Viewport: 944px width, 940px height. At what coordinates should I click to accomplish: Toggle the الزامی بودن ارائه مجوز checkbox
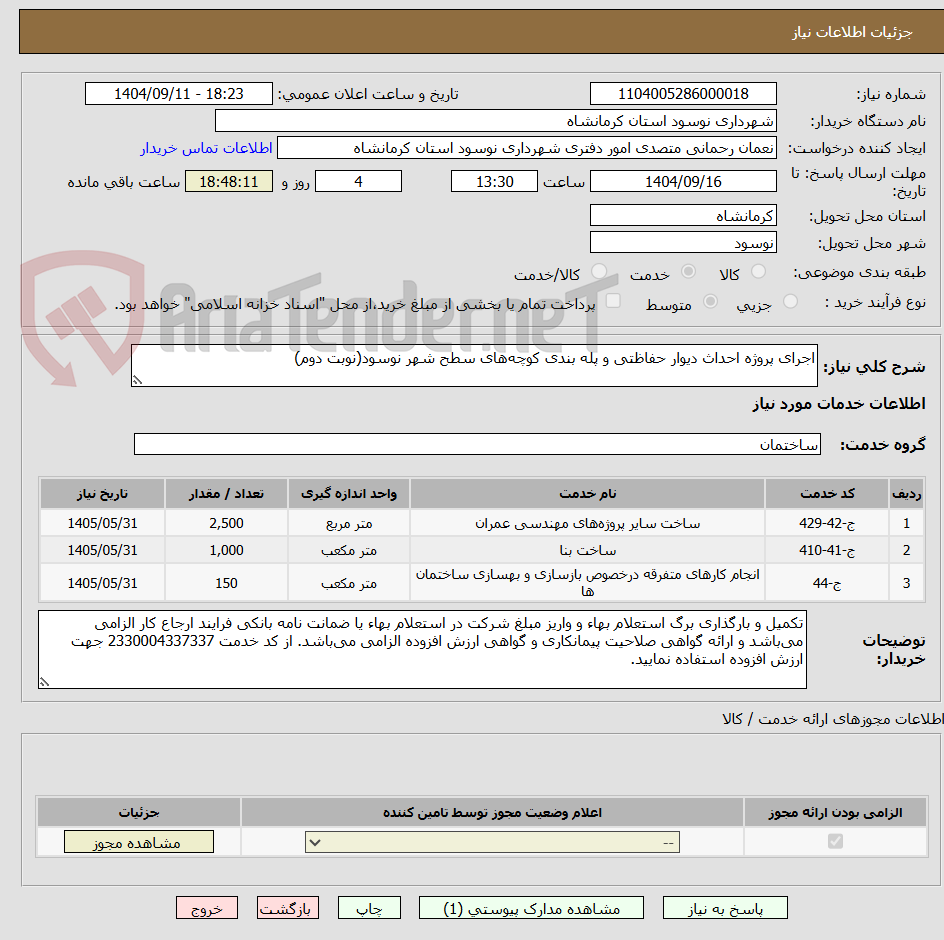835,841
